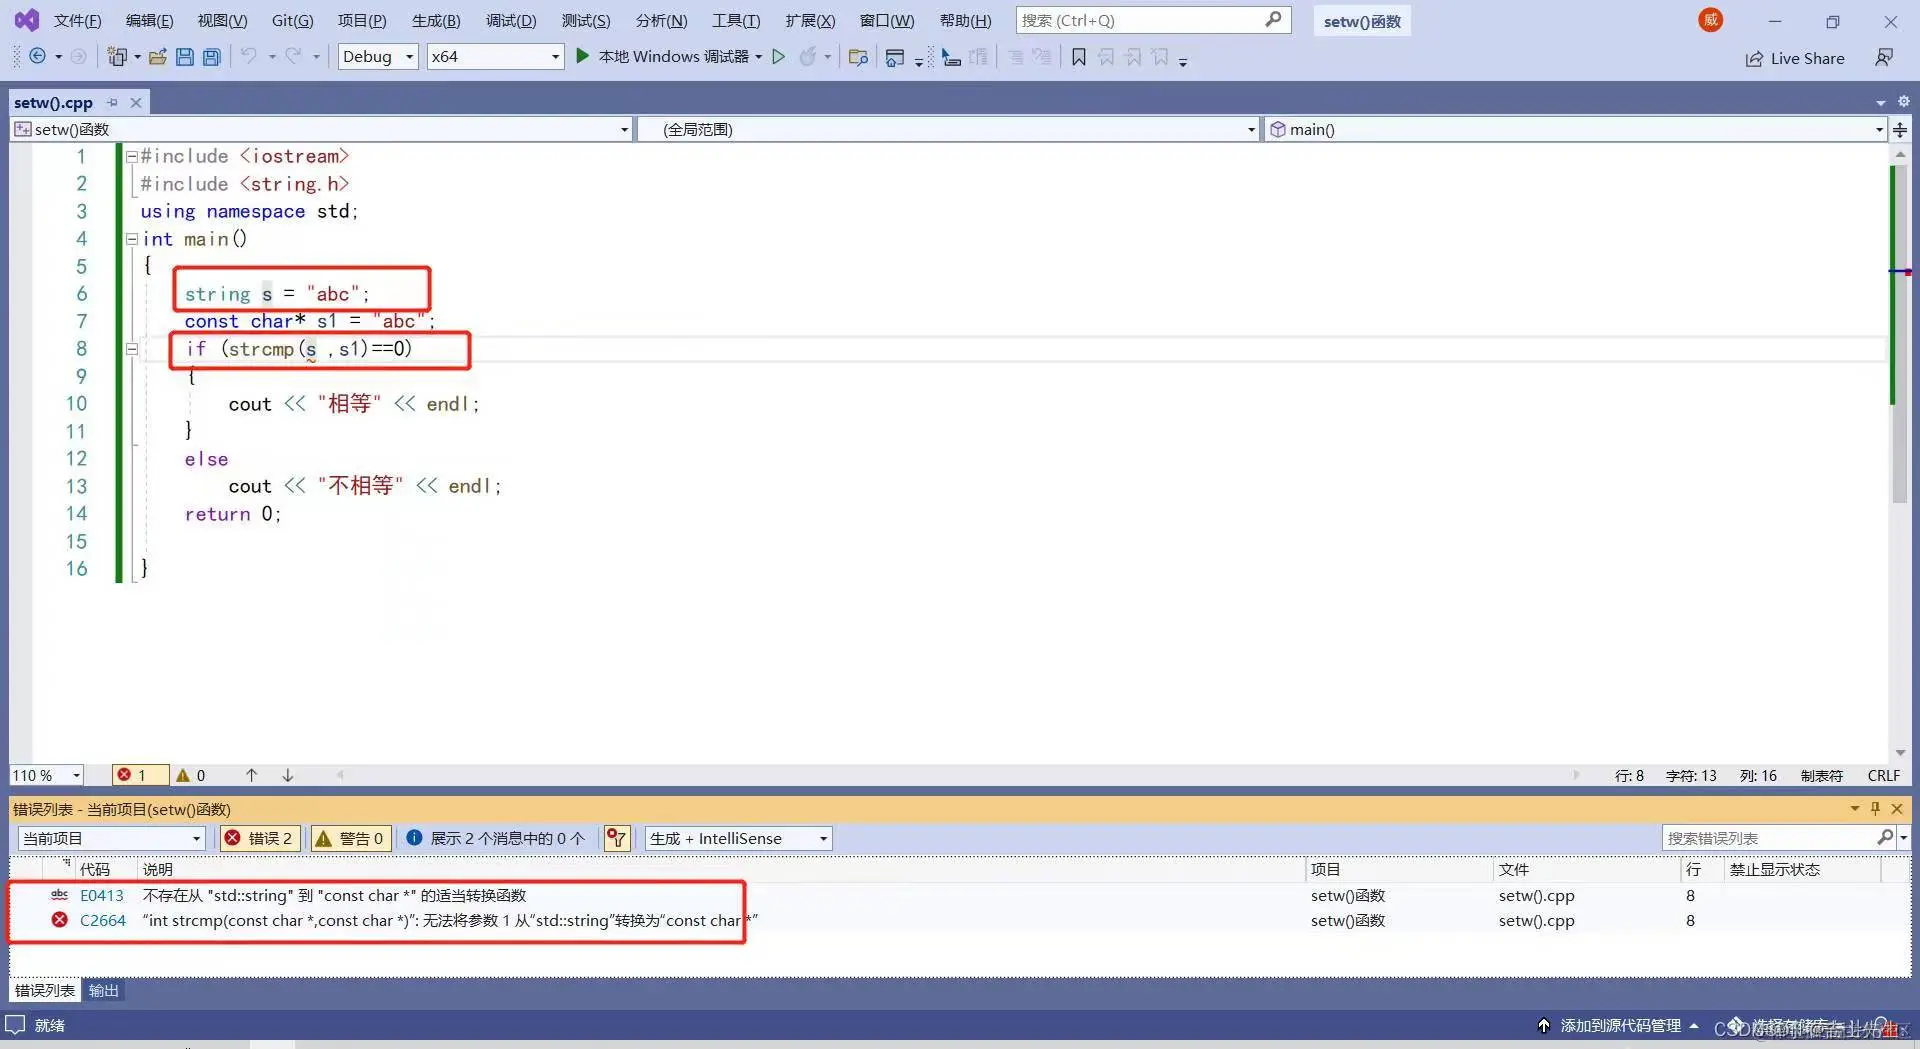The image size is (1920, 1049).
Task: Click the editor vertical scrollbar thumb
Action: click(x=1898, y=335)
